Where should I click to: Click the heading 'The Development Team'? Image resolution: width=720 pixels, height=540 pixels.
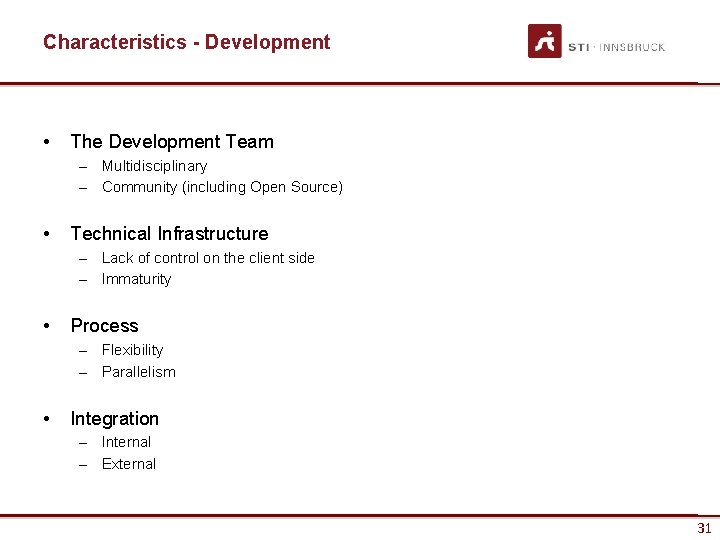(x=172, y=141)
